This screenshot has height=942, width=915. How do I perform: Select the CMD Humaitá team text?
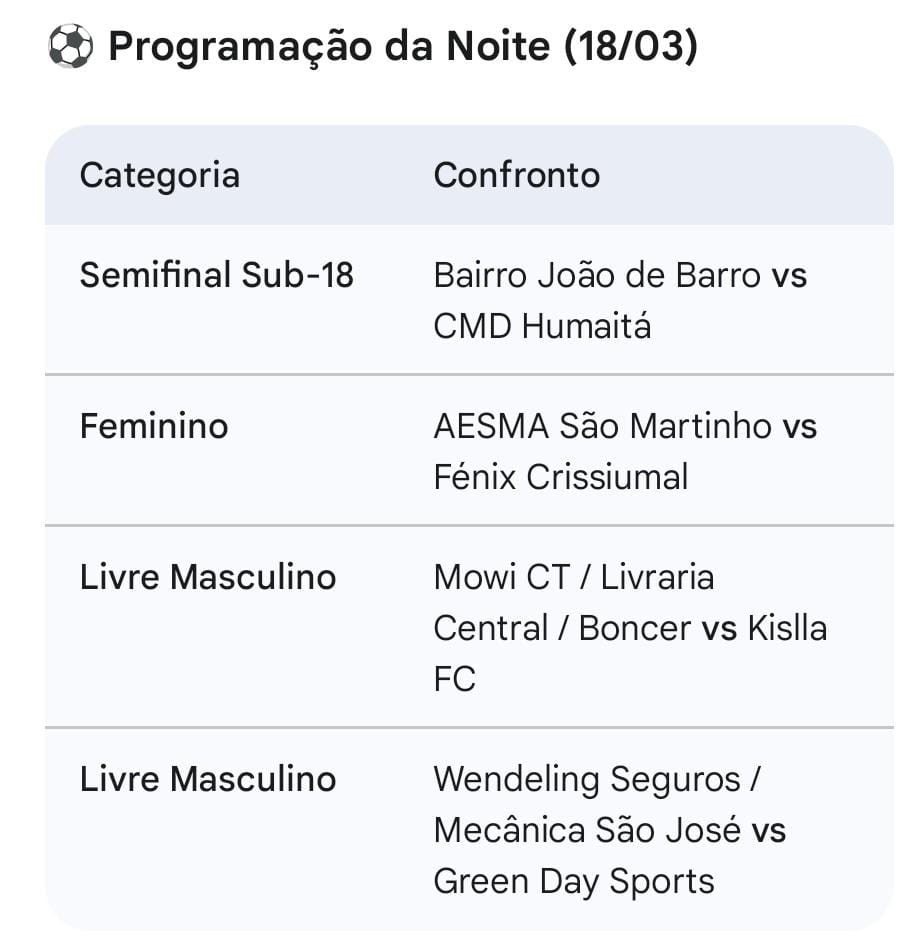[542, 326]
